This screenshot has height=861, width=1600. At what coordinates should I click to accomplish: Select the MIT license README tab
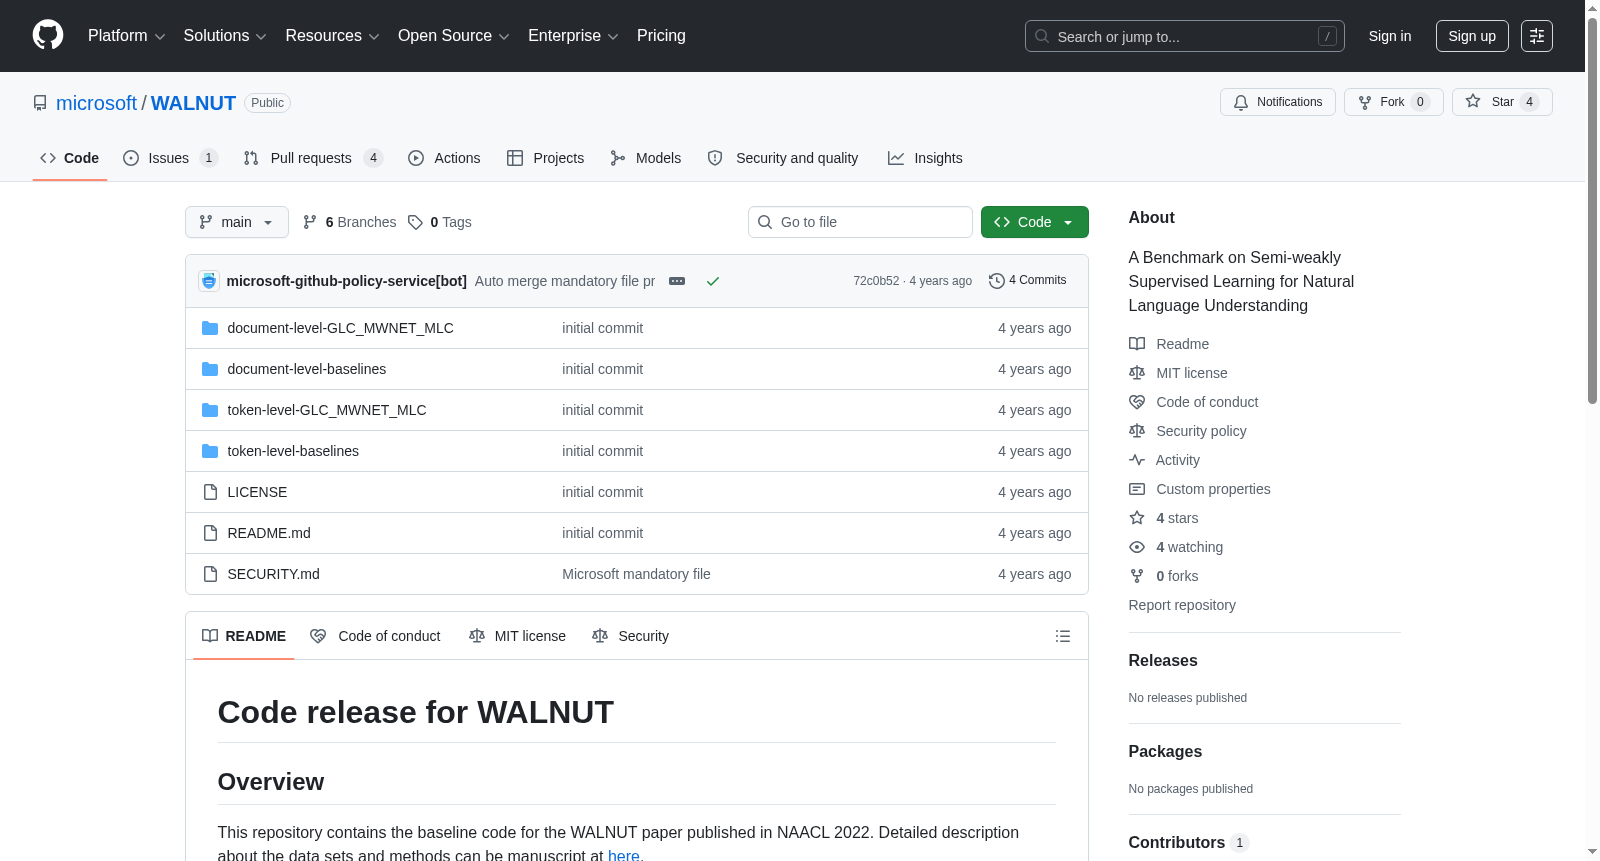tap(517, 636)
